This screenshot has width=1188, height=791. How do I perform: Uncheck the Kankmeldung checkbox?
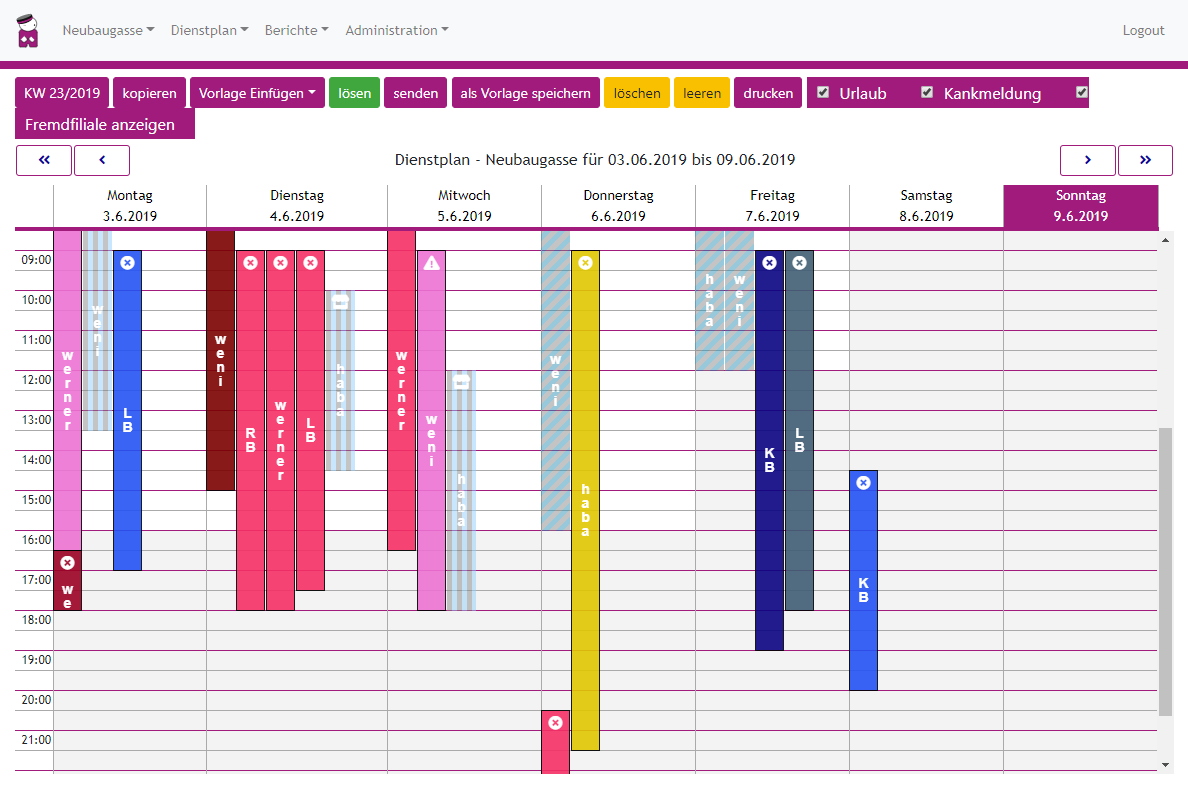tap(927, 92)
